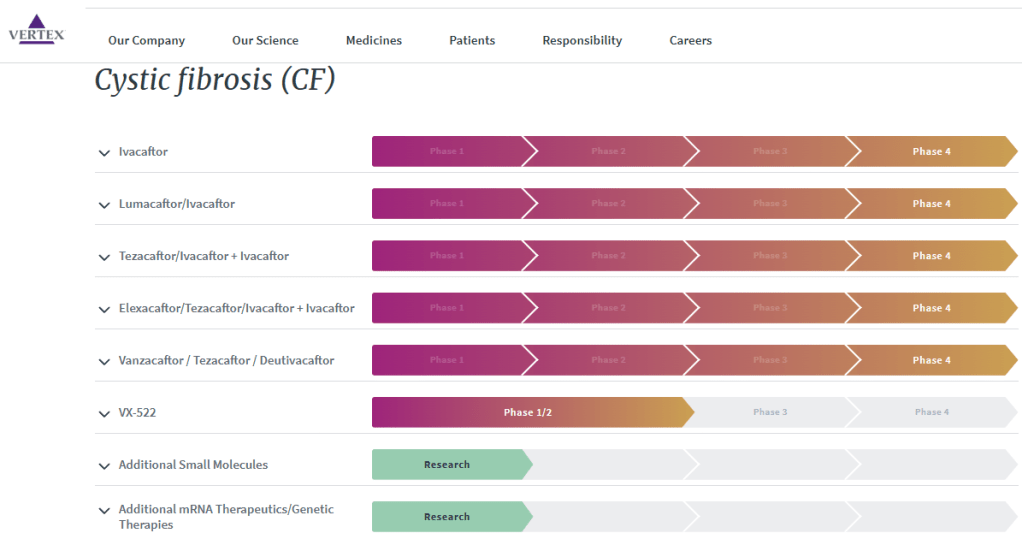Open the Our Science menu
Screen dimensions: 1022x533
pyautogui.click(x=265, y=41)
